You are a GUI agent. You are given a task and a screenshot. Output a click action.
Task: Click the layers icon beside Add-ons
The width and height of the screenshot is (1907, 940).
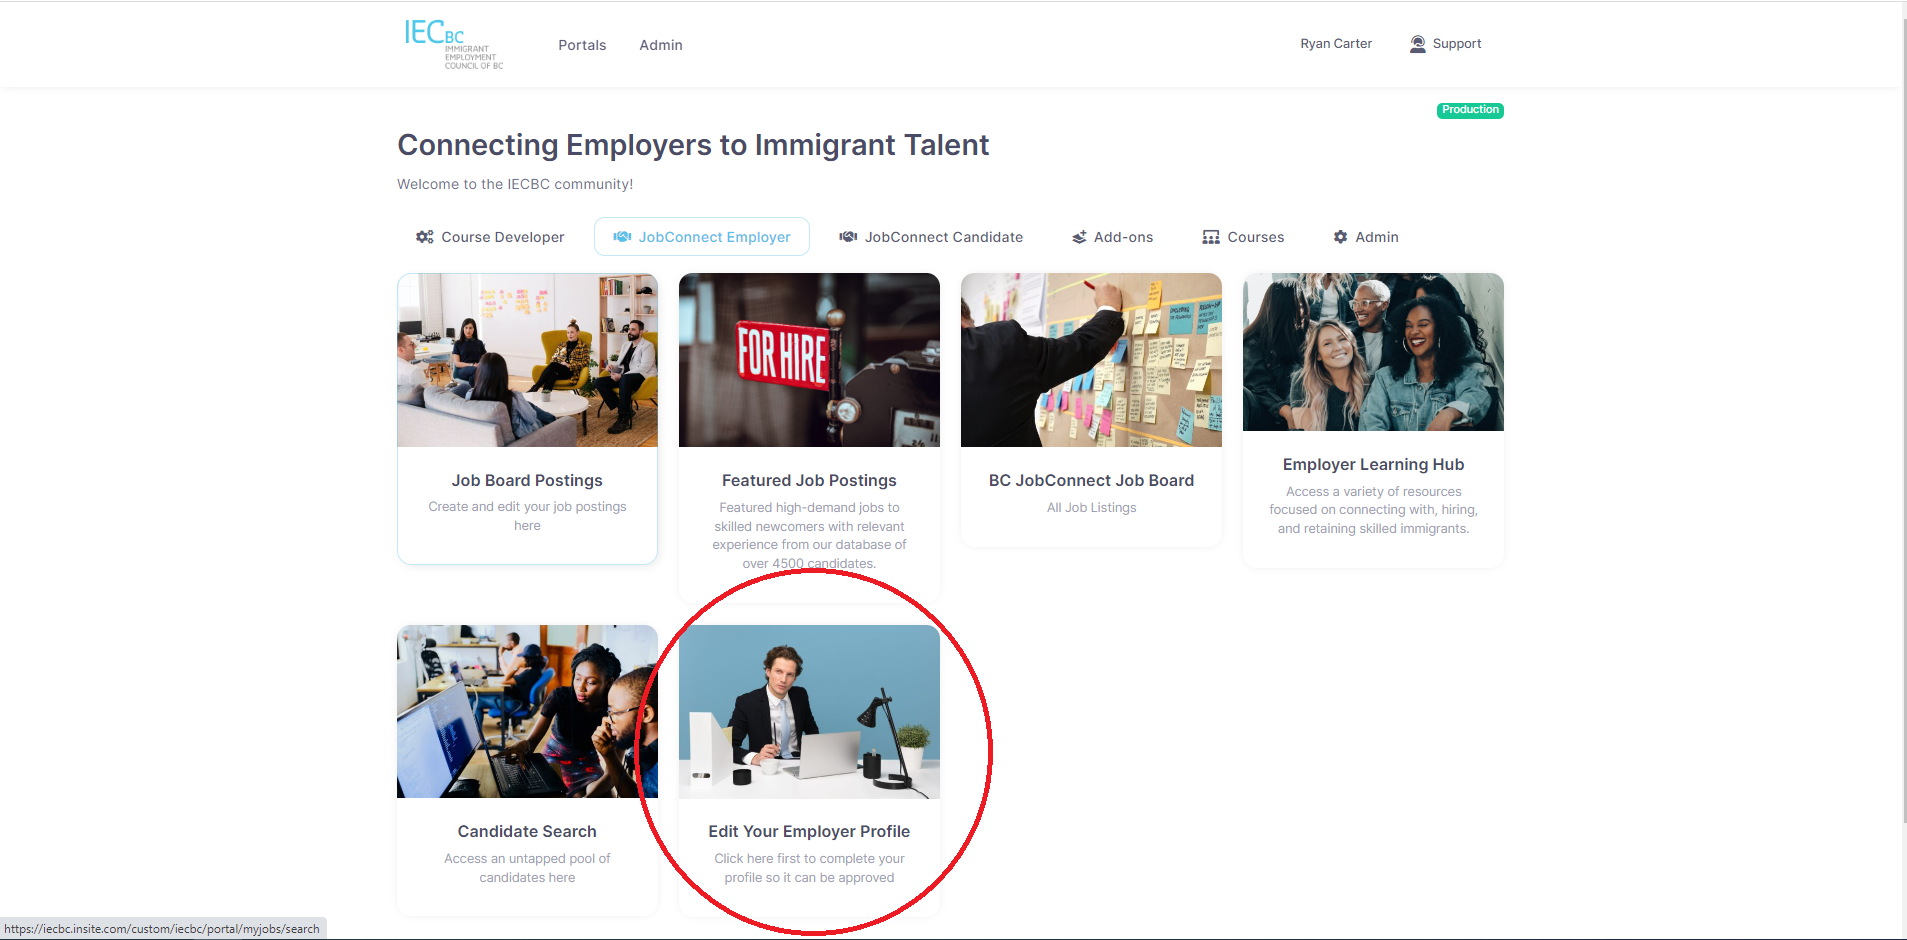(1079, 236)
